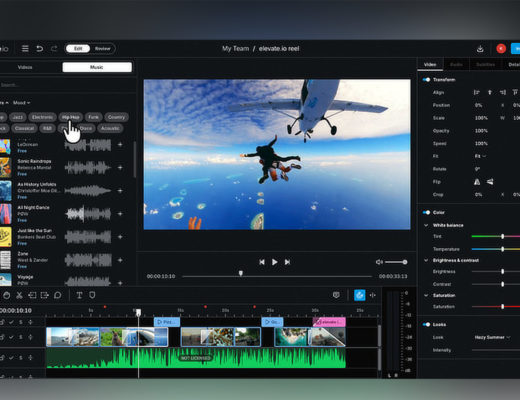The height and width of the screenshot is (400, 520).
Task: Collapse the White balance group
Action: [x=426, y=225]
